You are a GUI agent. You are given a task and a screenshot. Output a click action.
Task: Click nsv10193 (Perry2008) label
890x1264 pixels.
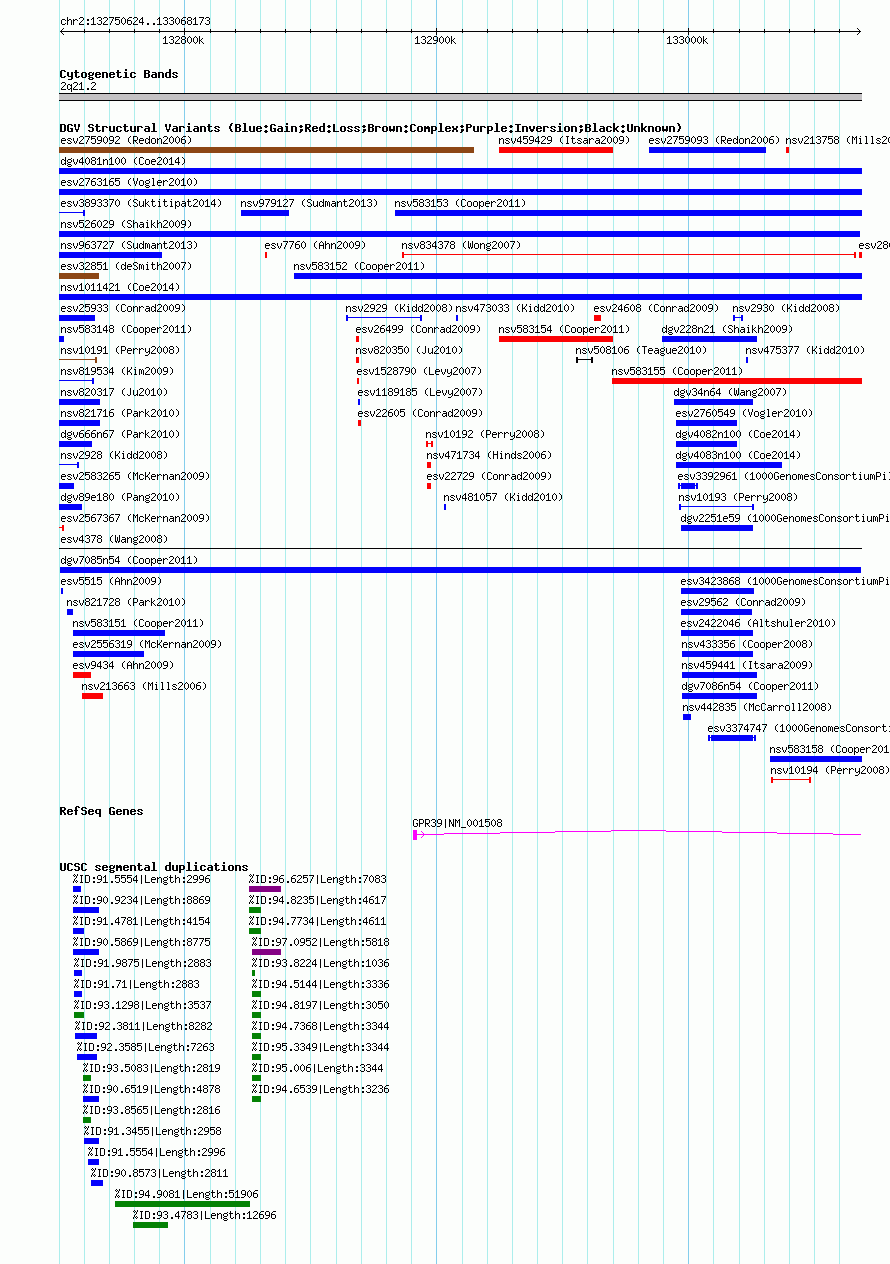click(738, 497)
